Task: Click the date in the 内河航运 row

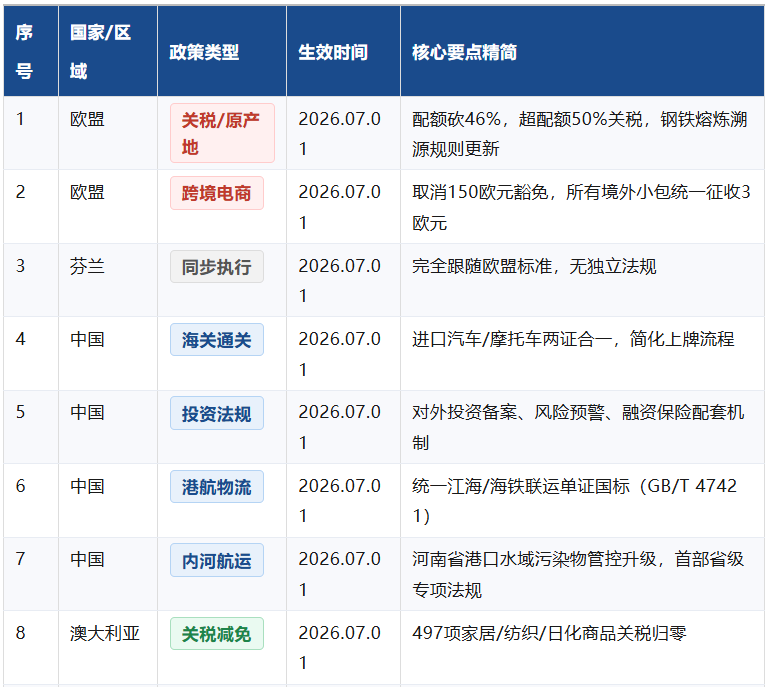Action: [339, 574]
